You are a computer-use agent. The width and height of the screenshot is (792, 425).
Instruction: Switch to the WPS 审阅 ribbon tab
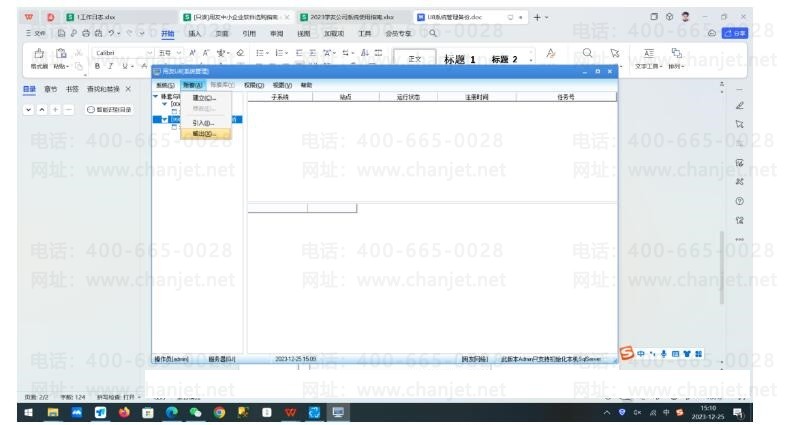(x=276, y=33)
